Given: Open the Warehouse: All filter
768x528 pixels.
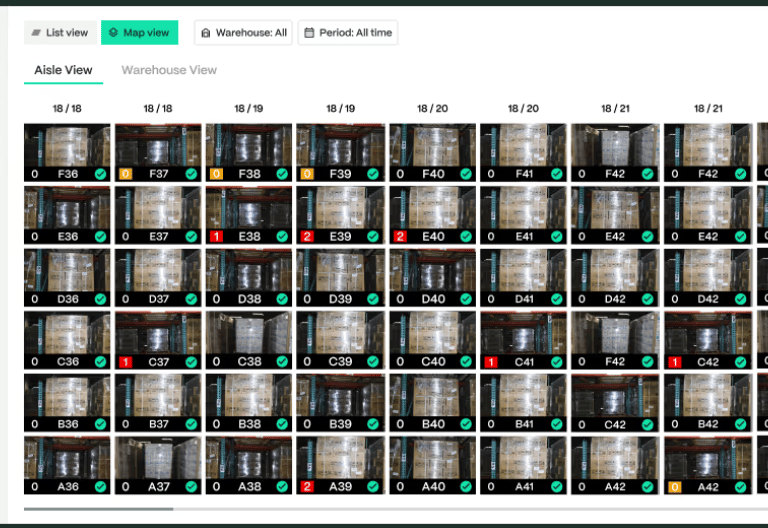Looking at the screenshot, I should (243, 33).
